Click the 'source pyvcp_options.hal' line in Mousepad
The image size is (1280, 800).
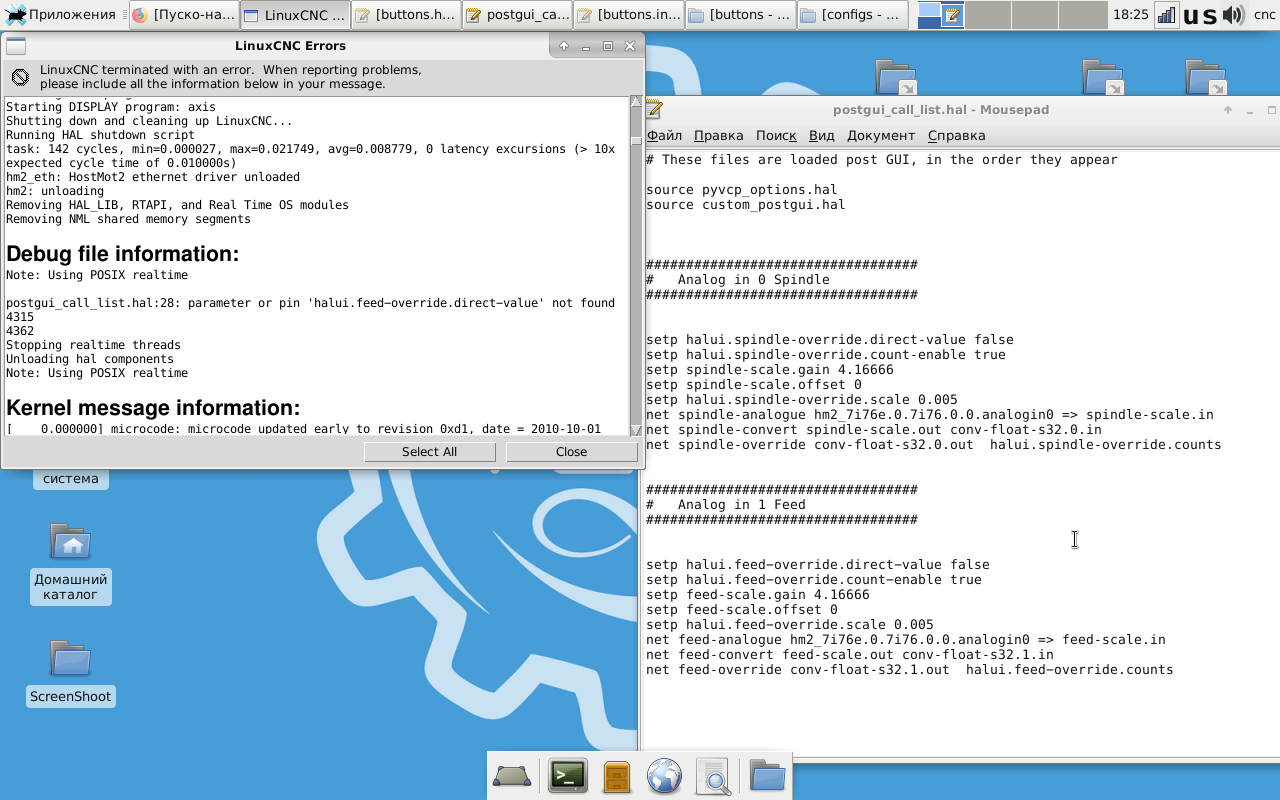(741, 190)
